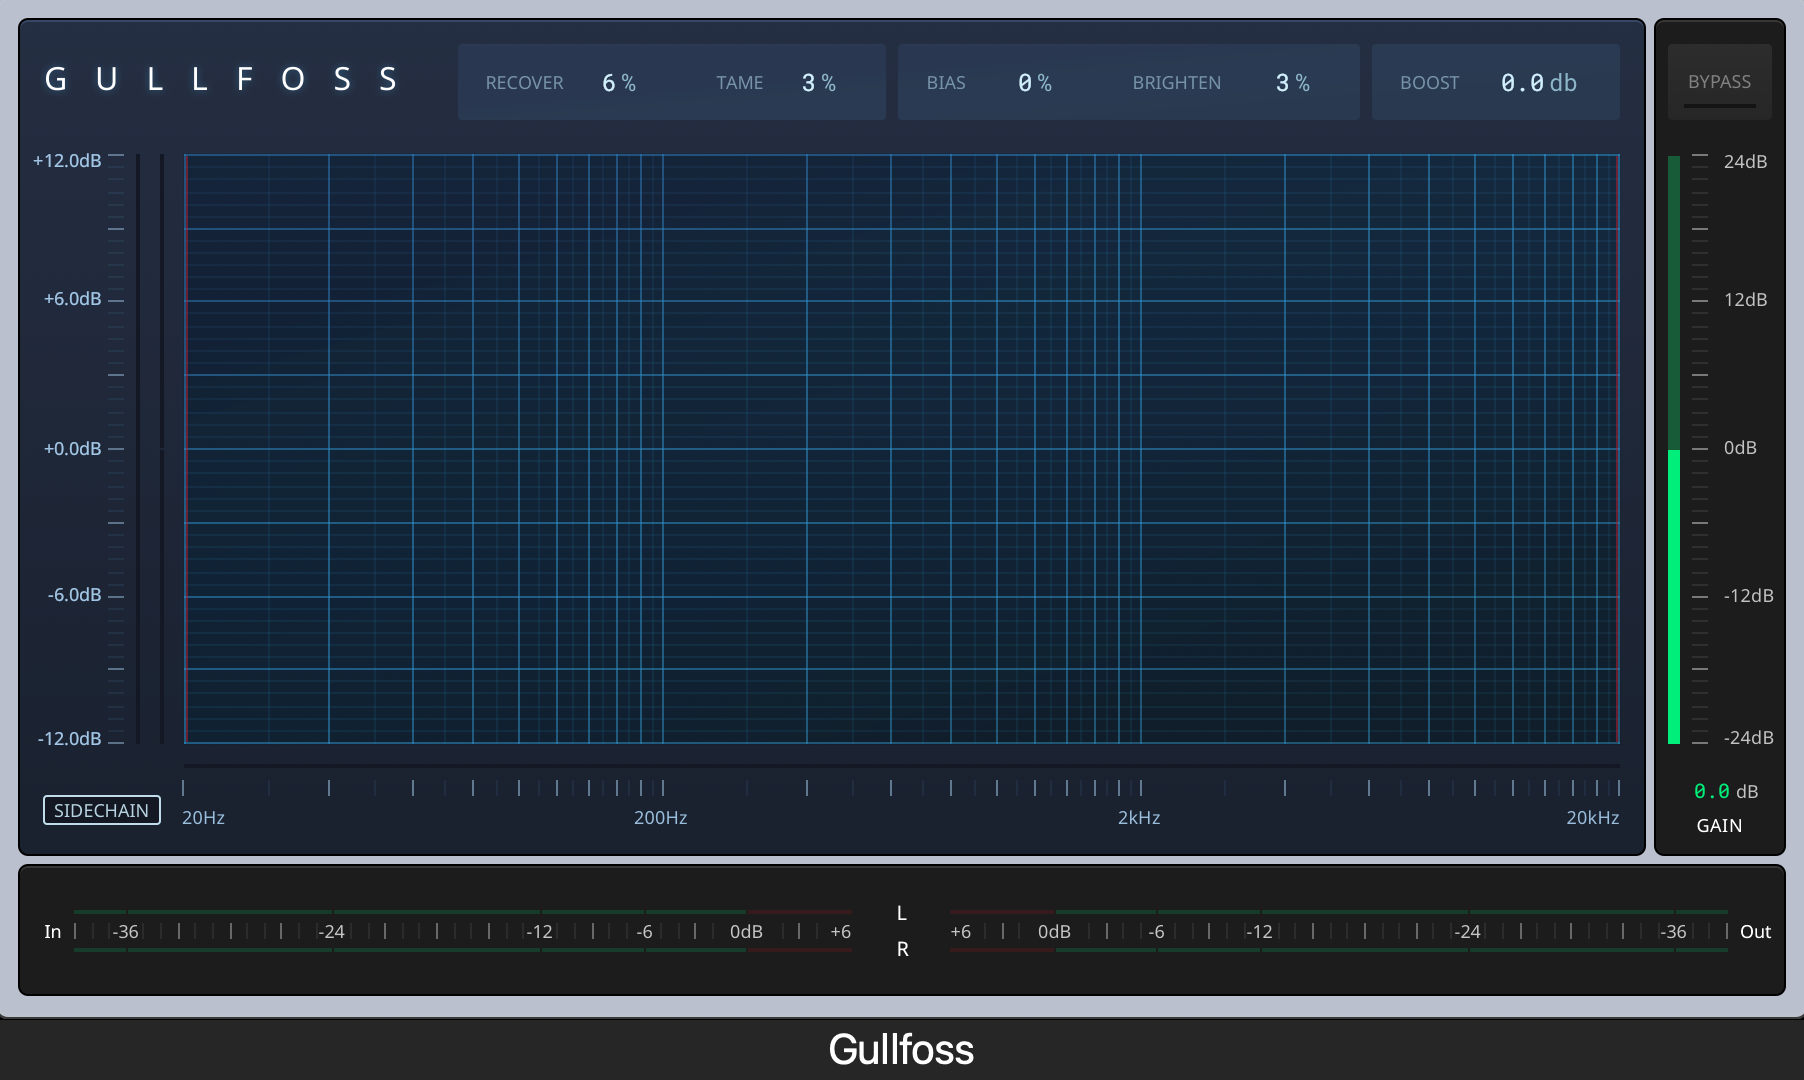
Task: Click the +12.0dB scale label
Action: click(67, 161)
